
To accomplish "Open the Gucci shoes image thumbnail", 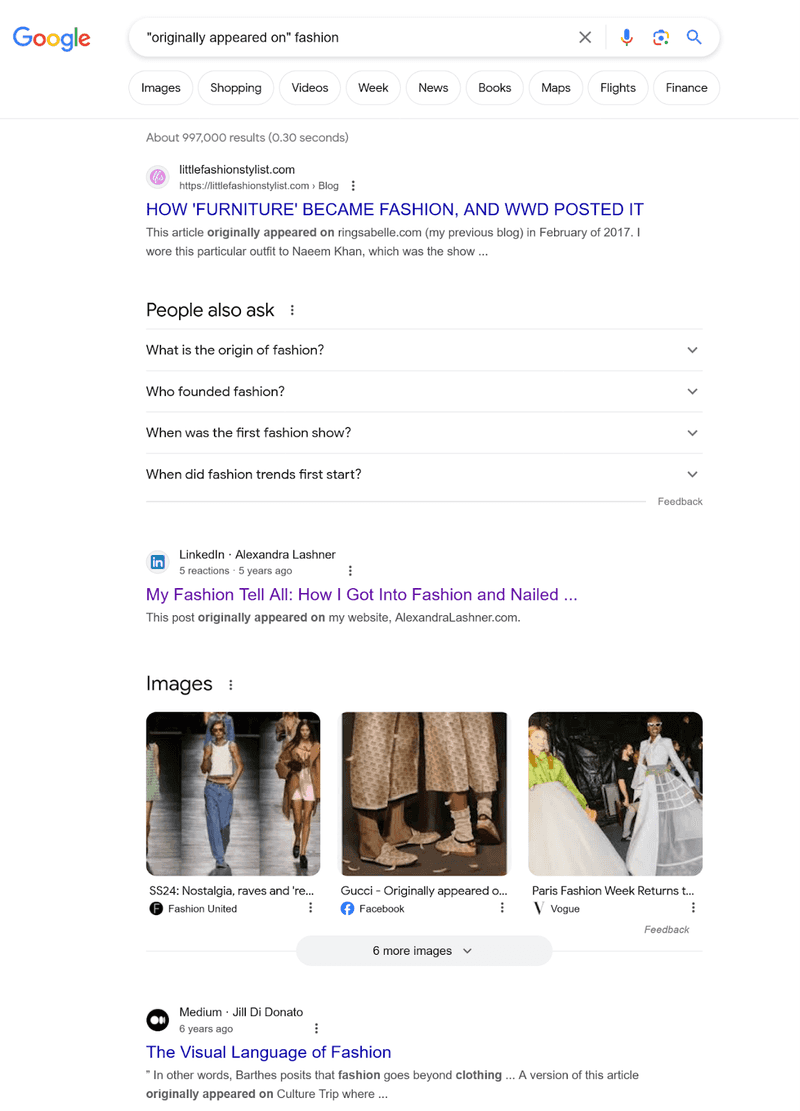I will (x=424, y=794).
